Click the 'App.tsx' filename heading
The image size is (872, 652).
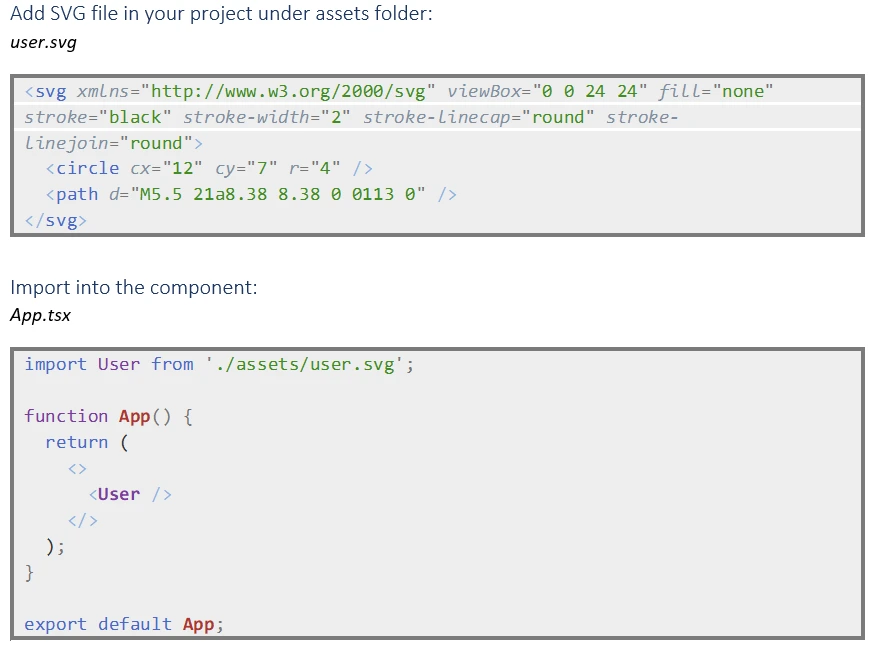click(40, 315)
